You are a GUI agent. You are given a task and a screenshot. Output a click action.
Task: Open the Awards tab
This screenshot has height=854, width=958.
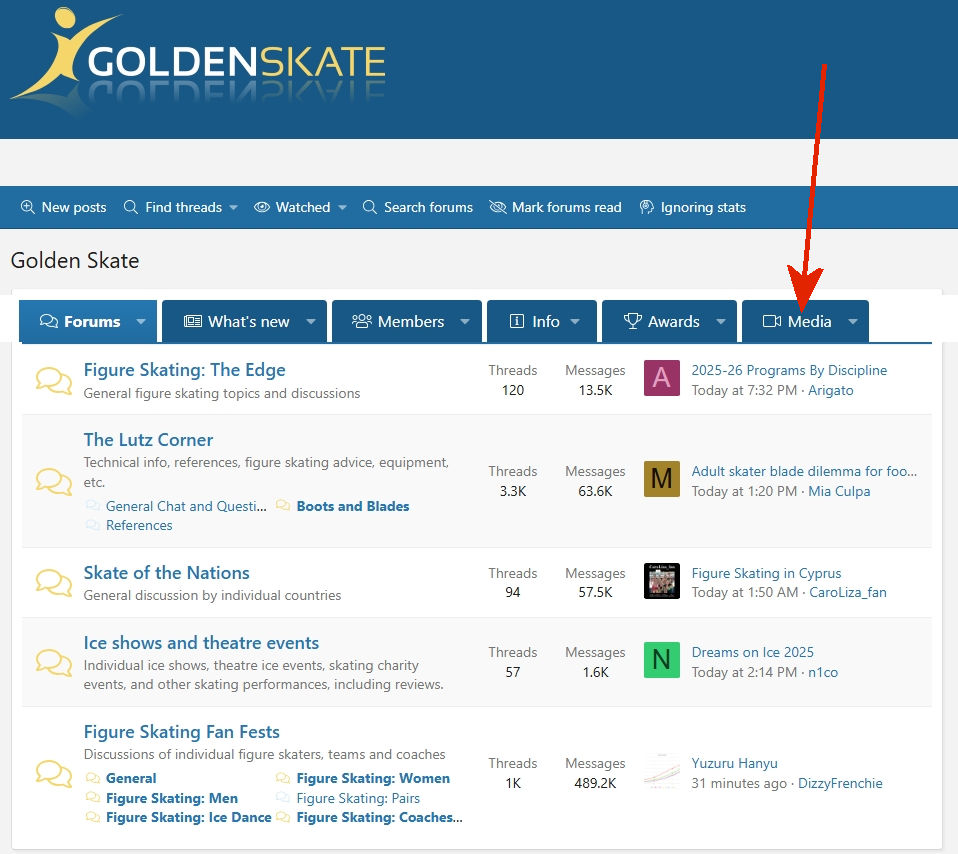(661, 321)
